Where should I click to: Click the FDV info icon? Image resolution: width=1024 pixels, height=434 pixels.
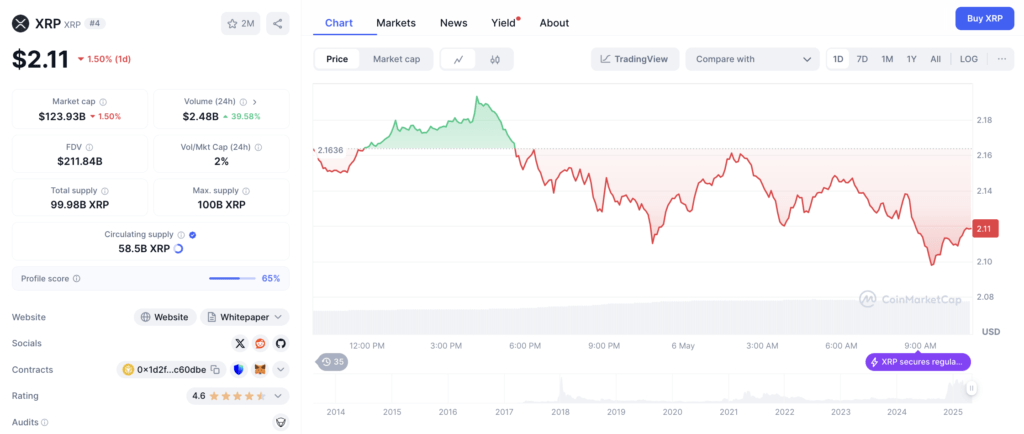tap(89, 147)
